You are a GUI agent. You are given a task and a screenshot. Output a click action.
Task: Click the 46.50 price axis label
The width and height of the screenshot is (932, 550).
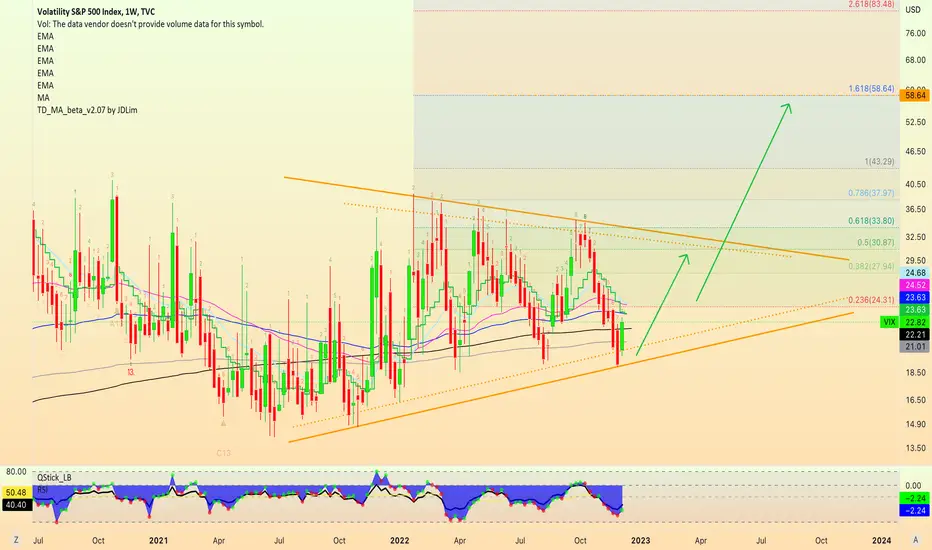pyautogui.click(x=915, y=152)
